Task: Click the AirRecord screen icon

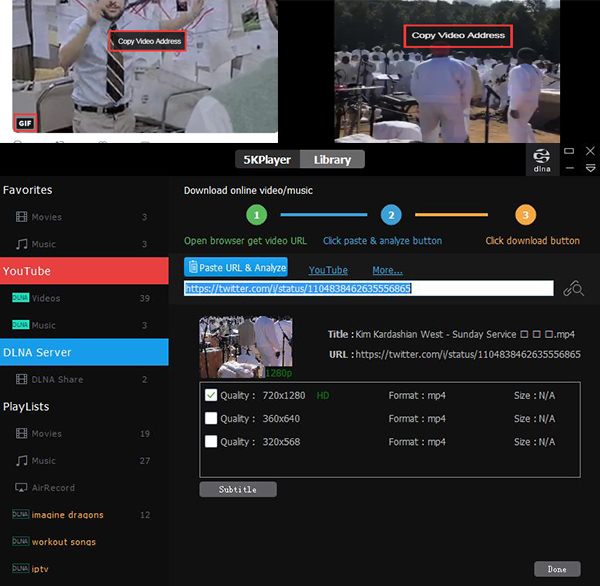Action: 21,488
